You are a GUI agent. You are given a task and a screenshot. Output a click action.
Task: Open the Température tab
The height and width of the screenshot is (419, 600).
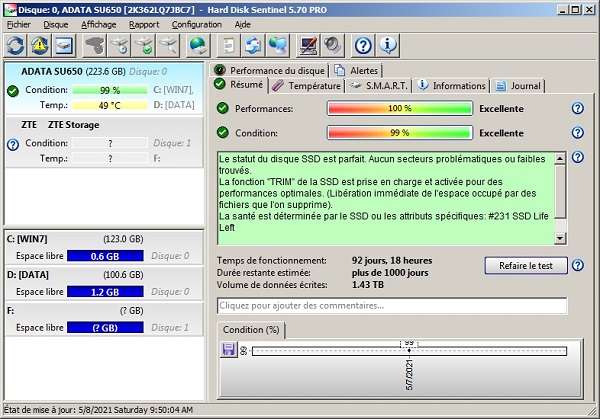(x=306, y=86)
